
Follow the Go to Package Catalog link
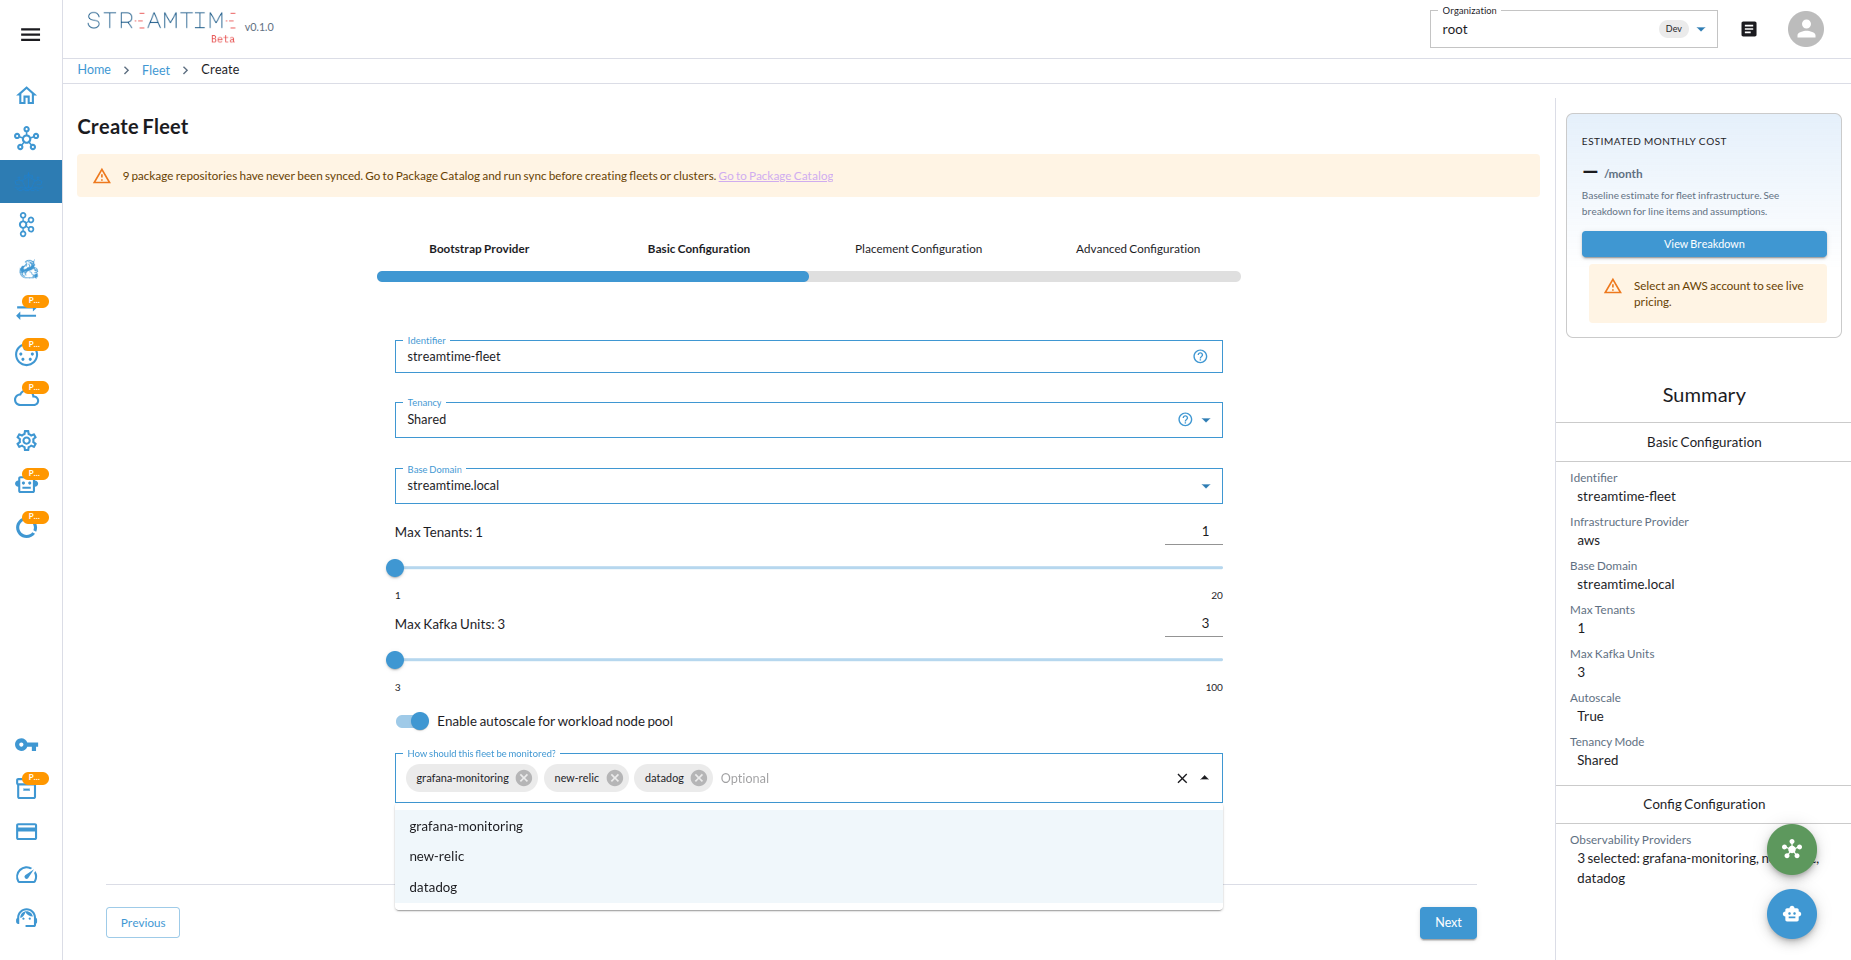coord(776,176)
